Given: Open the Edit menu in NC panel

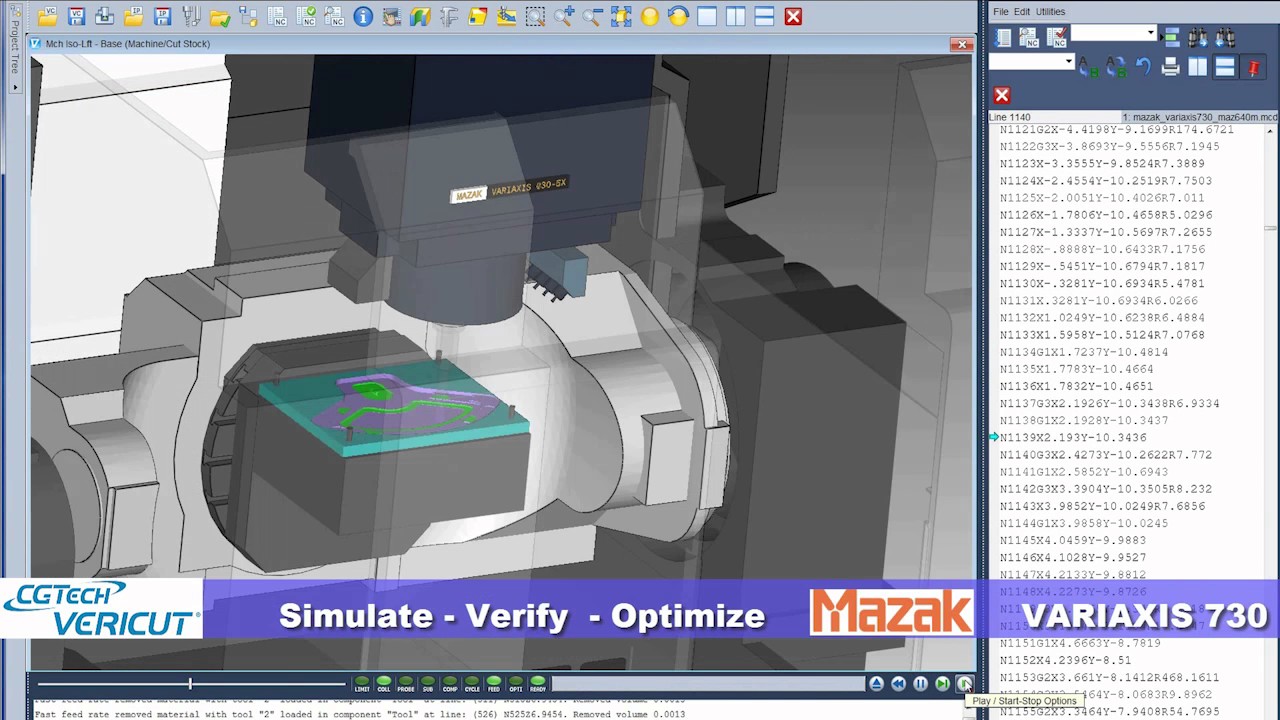Looking at the screenshot, I should click(x=1022, y=11).
